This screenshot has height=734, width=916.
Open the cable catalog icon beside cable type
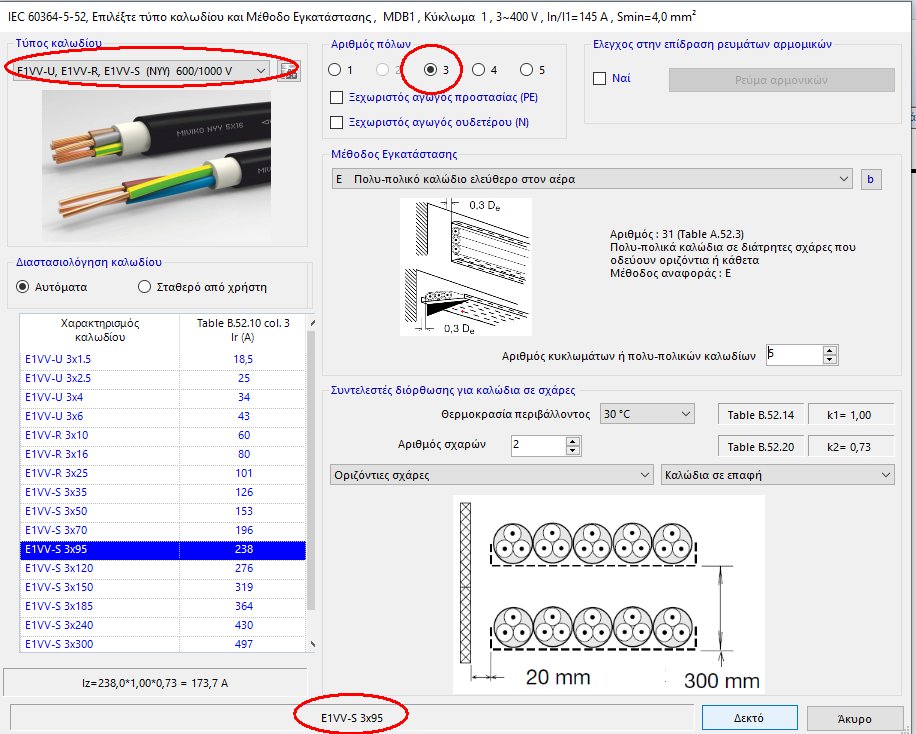(290, 70)
